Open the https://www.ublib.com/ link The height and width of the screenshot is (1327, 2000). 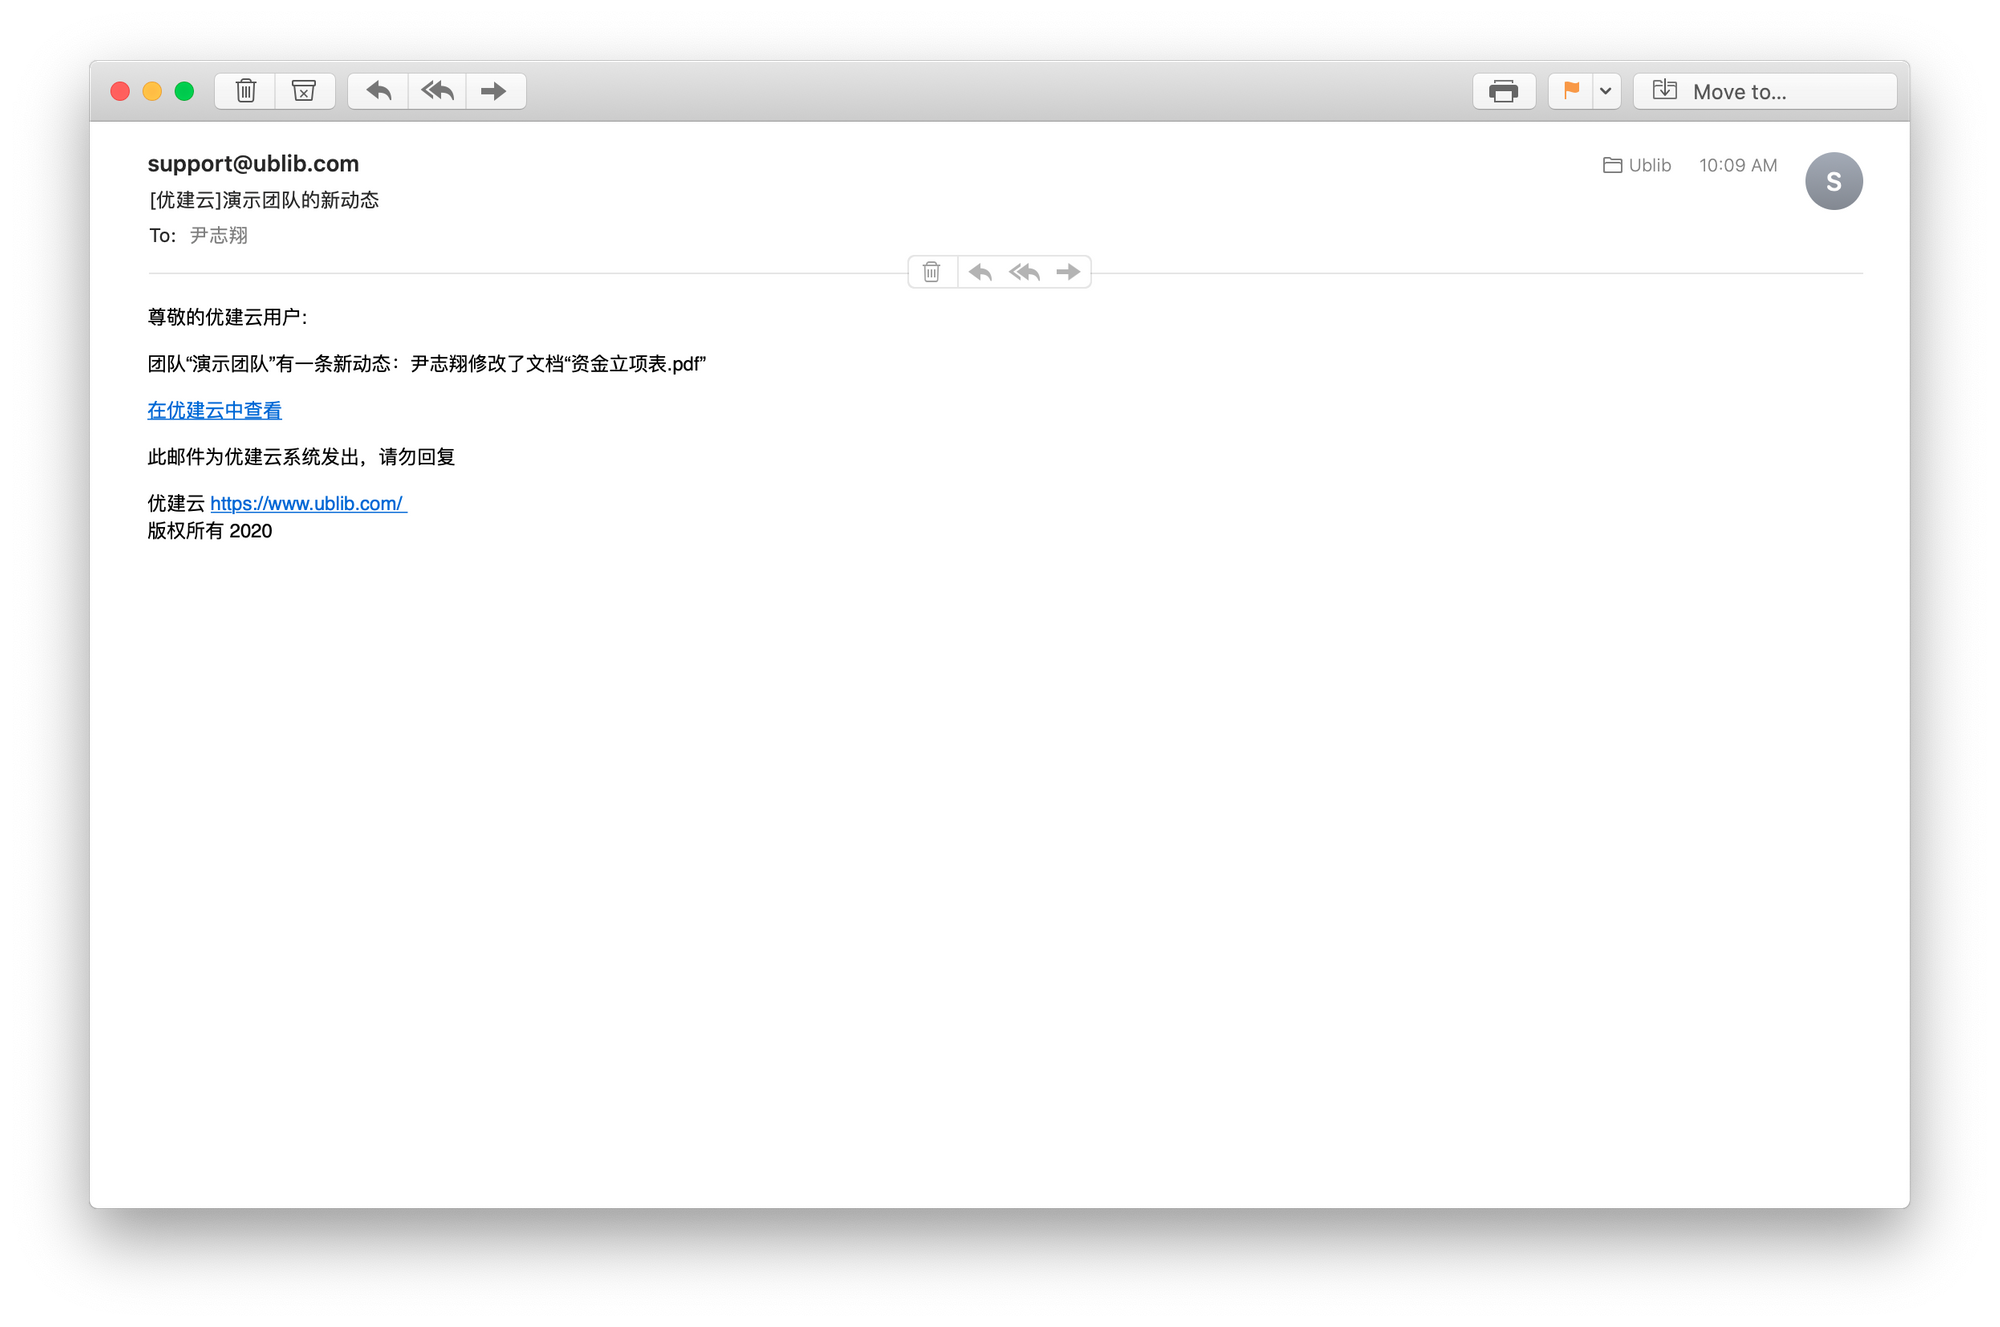[307, 504]
